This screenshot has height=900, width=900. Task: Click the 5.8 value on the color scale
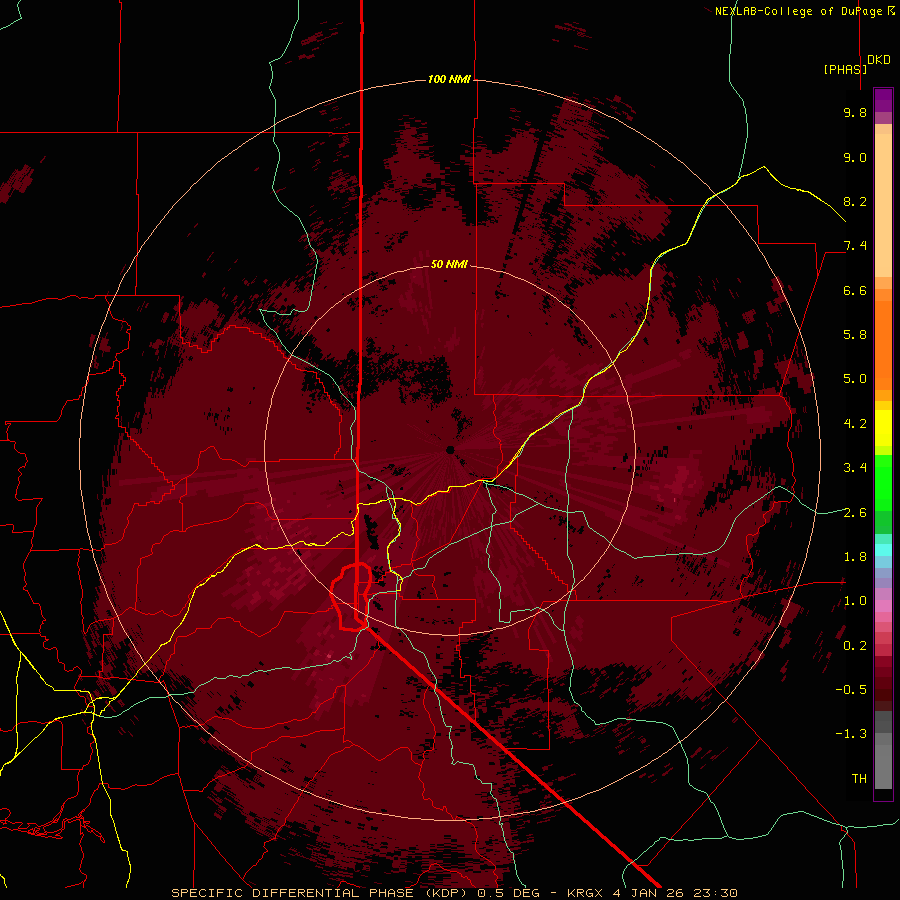click(x=855, y=335)
